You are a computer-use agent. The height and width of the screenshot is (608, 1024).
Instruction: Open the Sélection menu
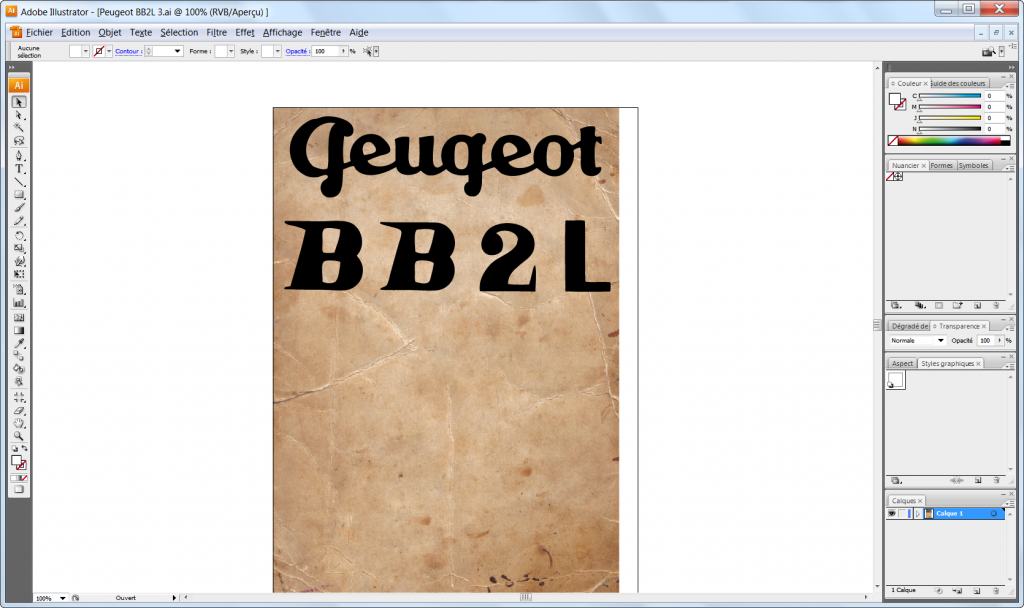coord(179,32)
